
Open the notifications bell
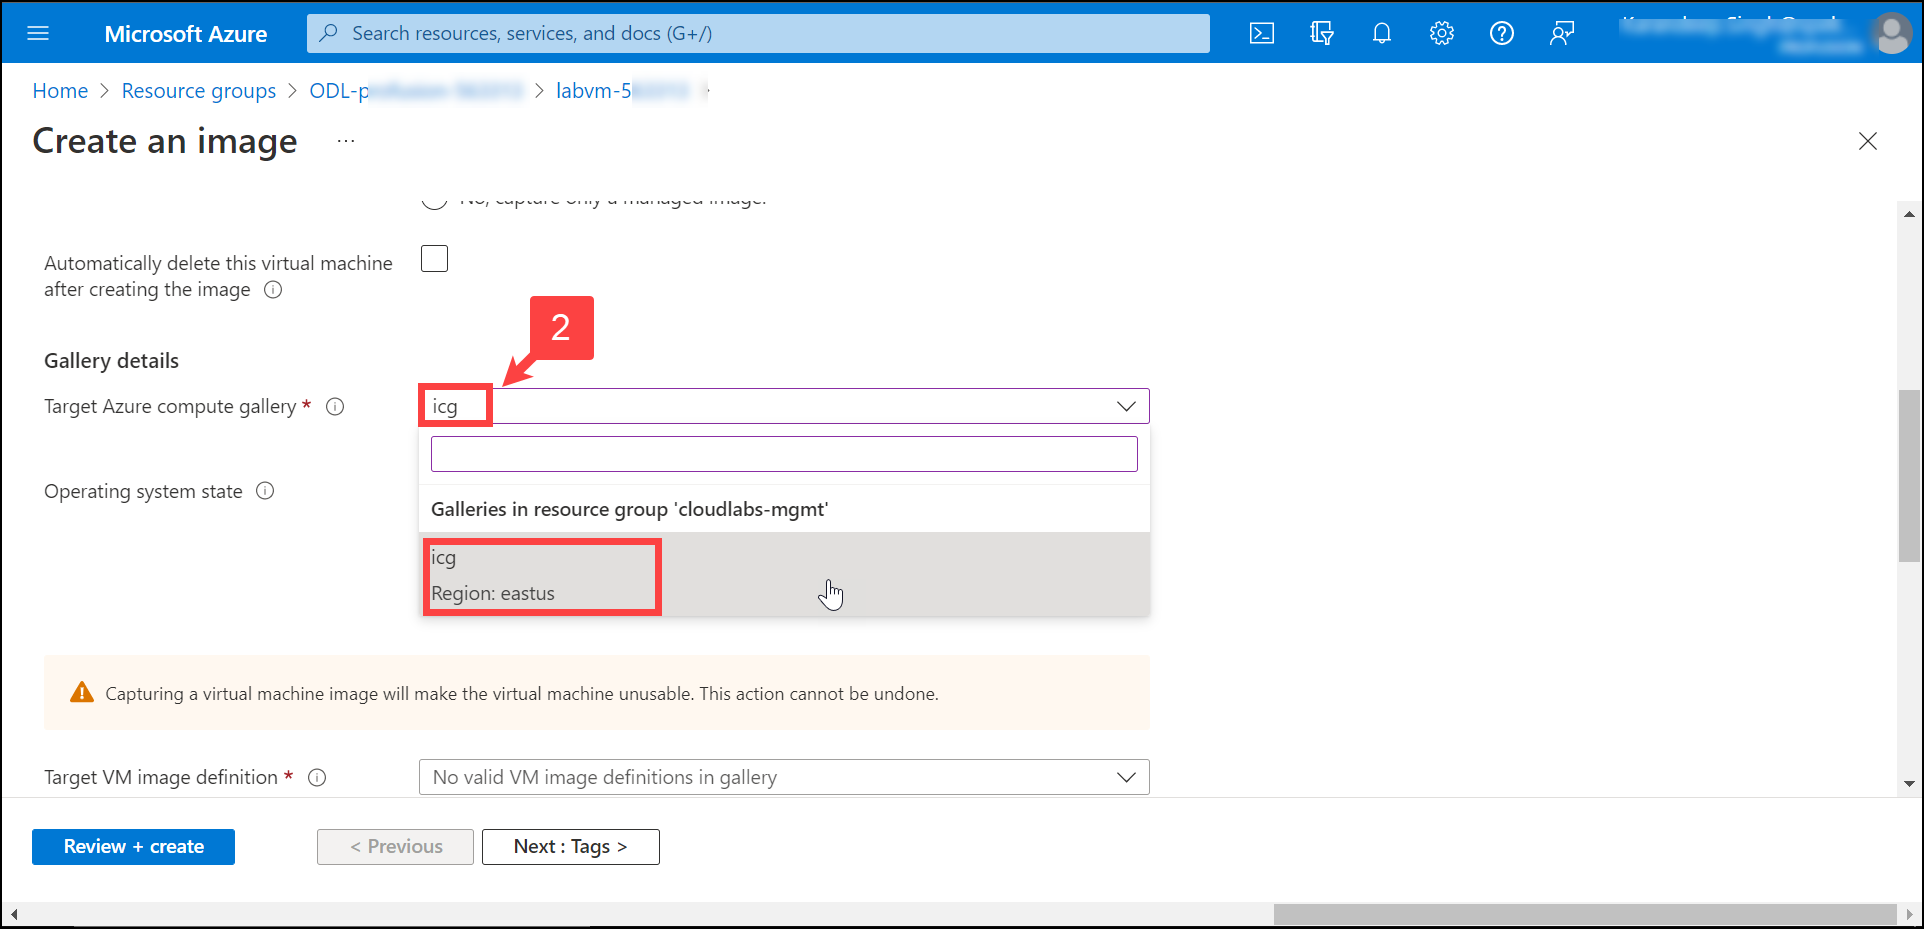(1382, 34)
